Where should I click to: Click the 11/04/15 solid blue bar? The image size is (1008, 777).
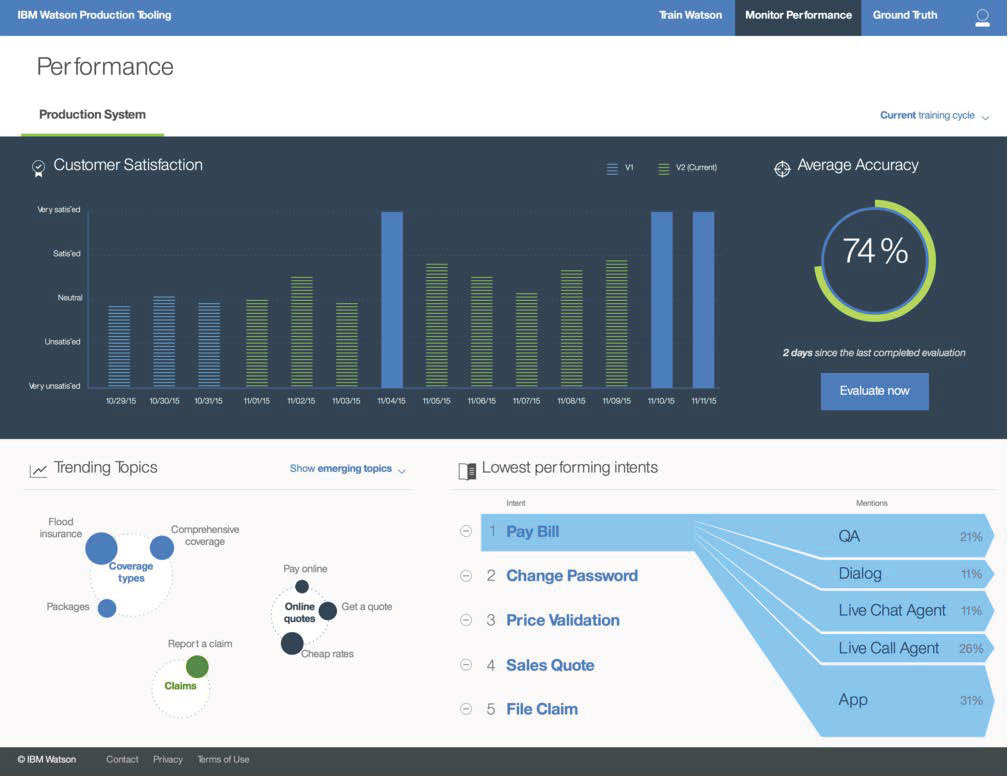click(392, 299)
